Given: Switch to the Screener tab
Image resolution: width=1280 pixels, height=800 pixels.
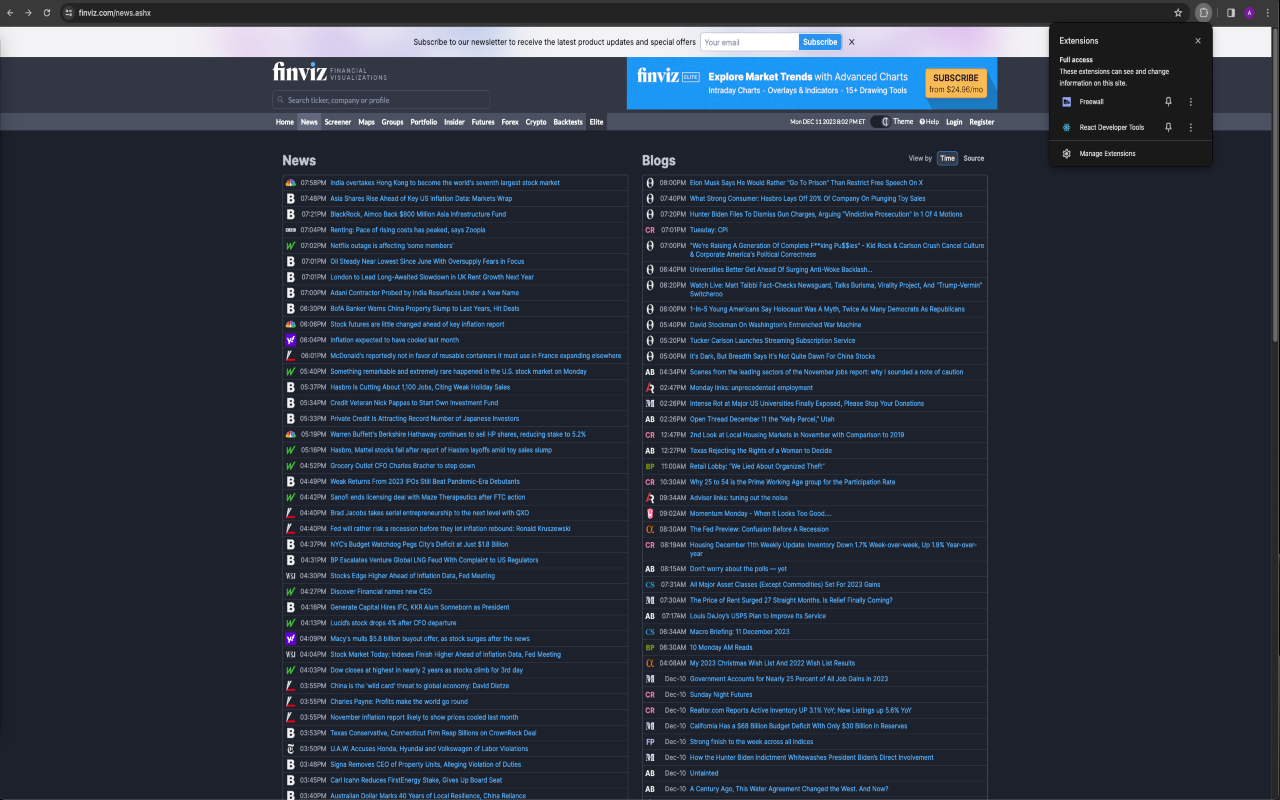Looking at the screenshot, I should point(337,121).
